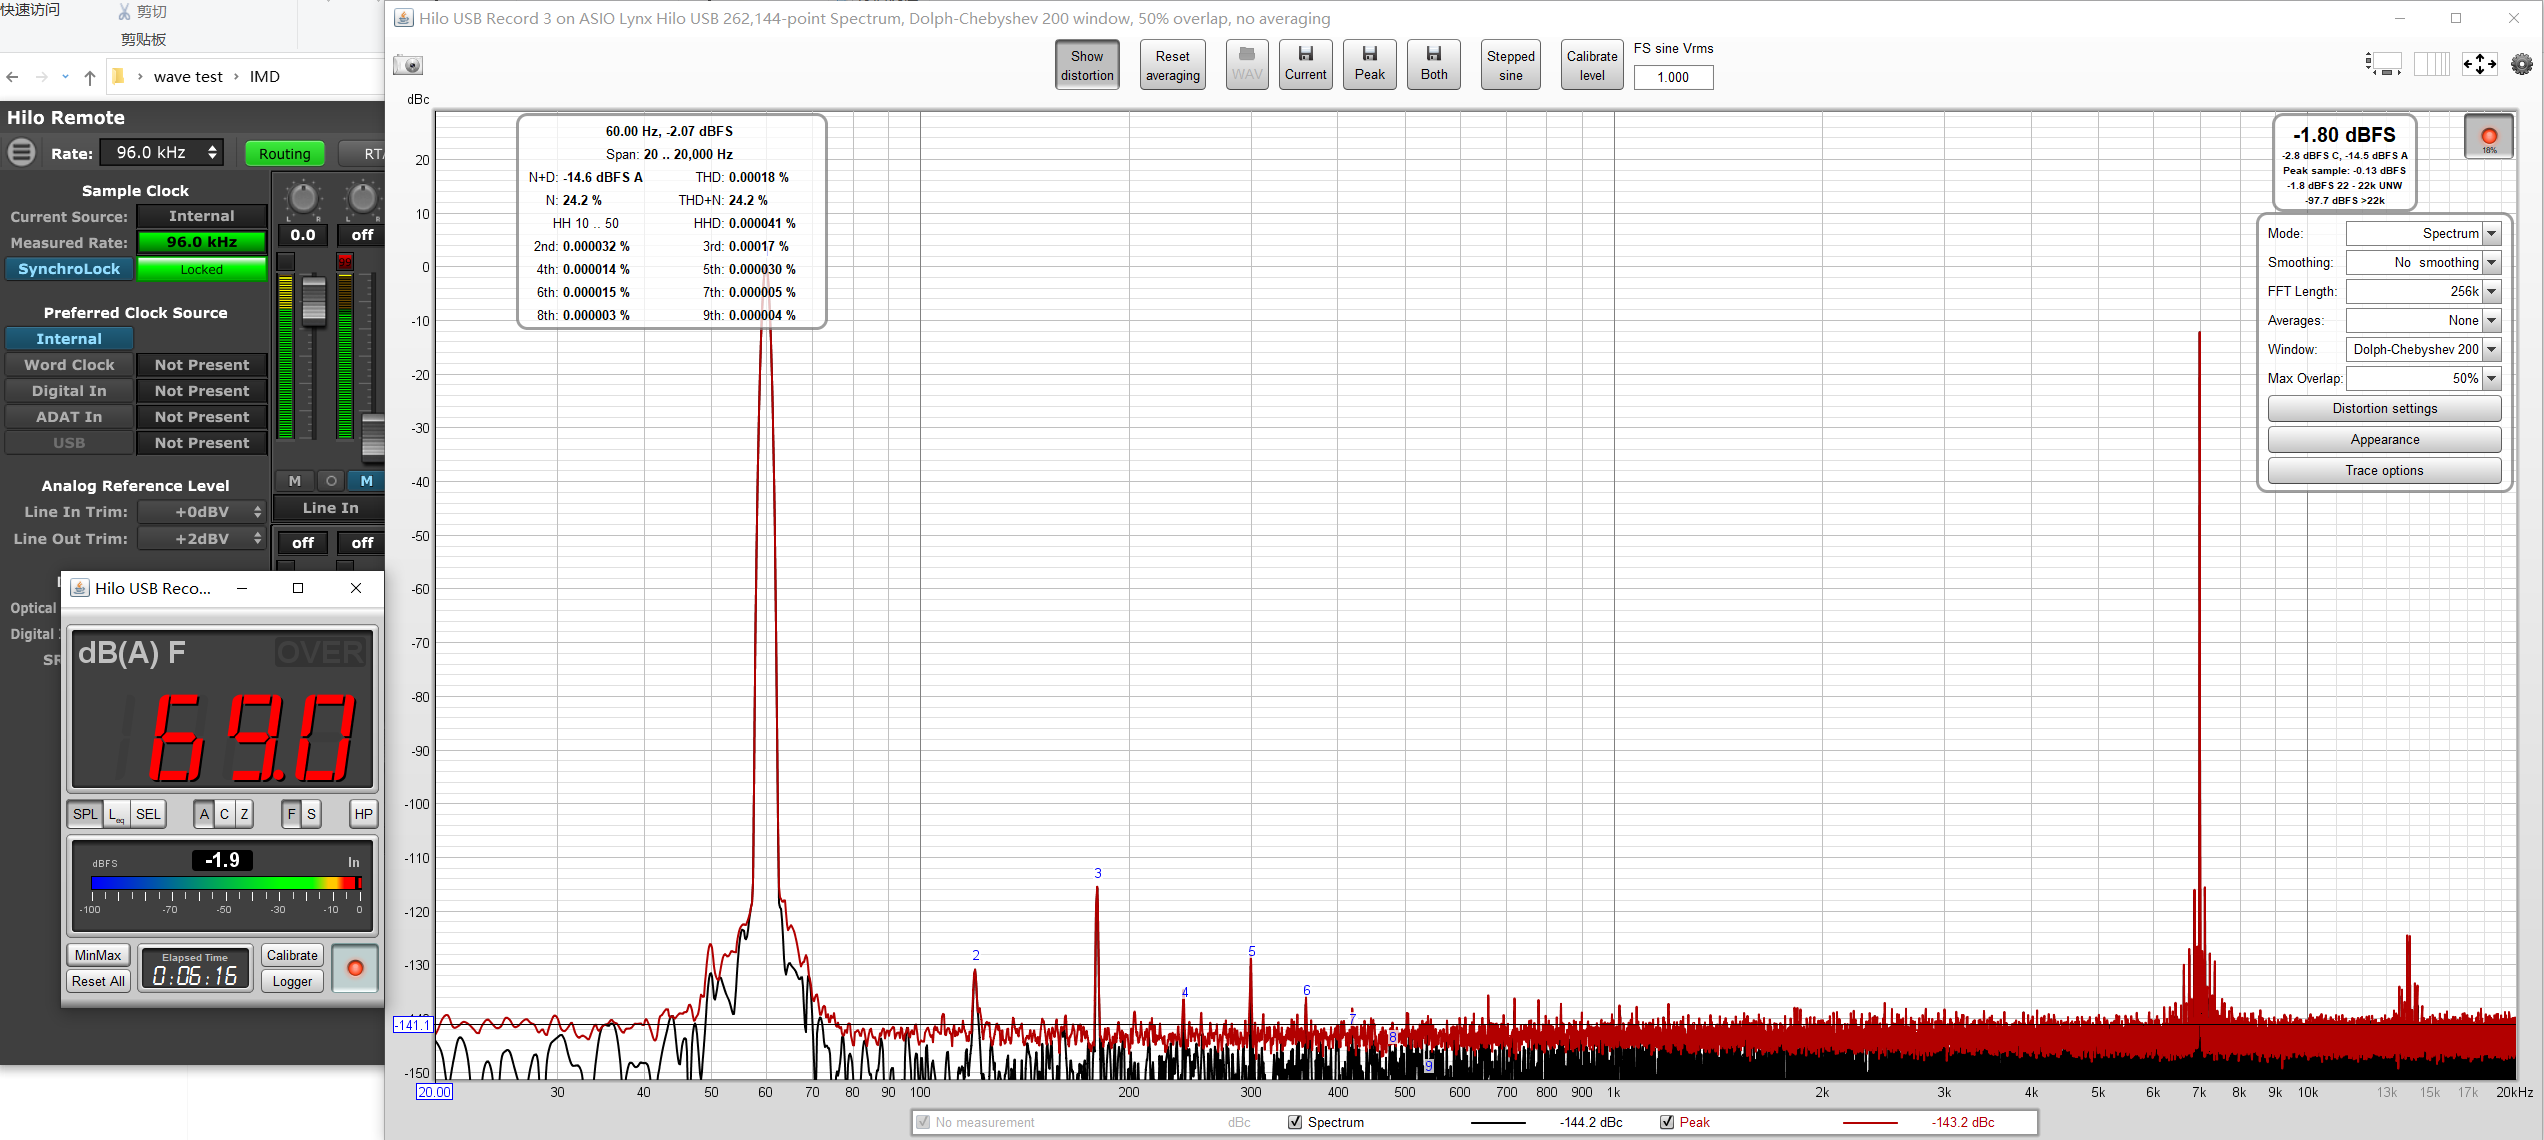Click the WAV save button

(x=1247, y=64)
